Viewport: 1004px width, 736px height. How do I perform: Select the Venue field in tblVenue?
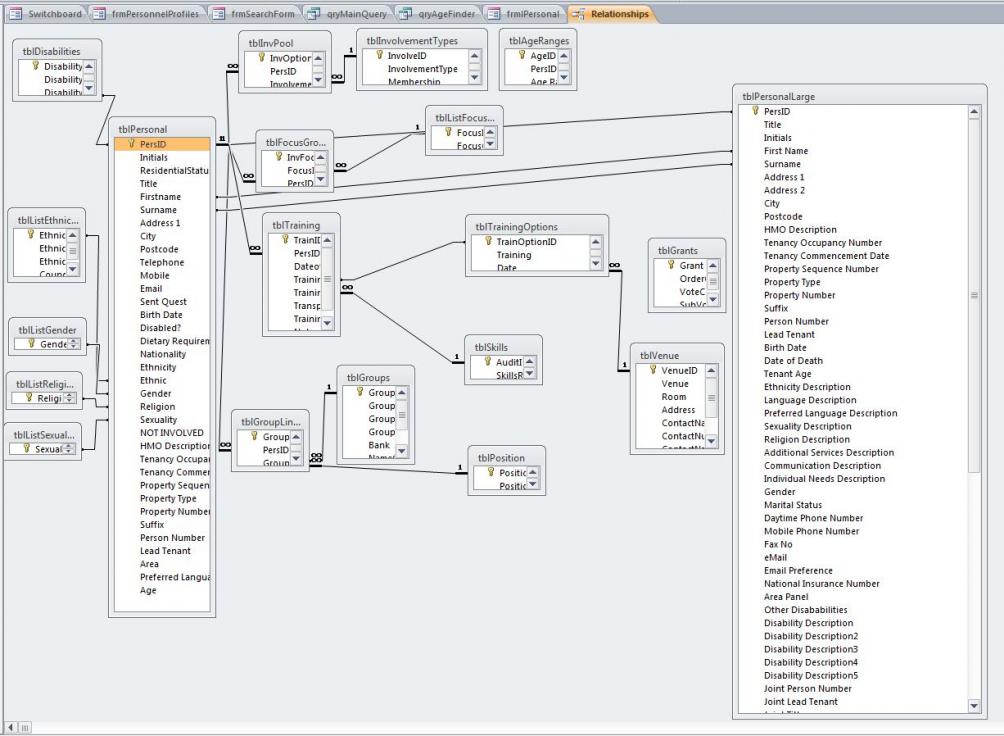(x=674, y=384)
